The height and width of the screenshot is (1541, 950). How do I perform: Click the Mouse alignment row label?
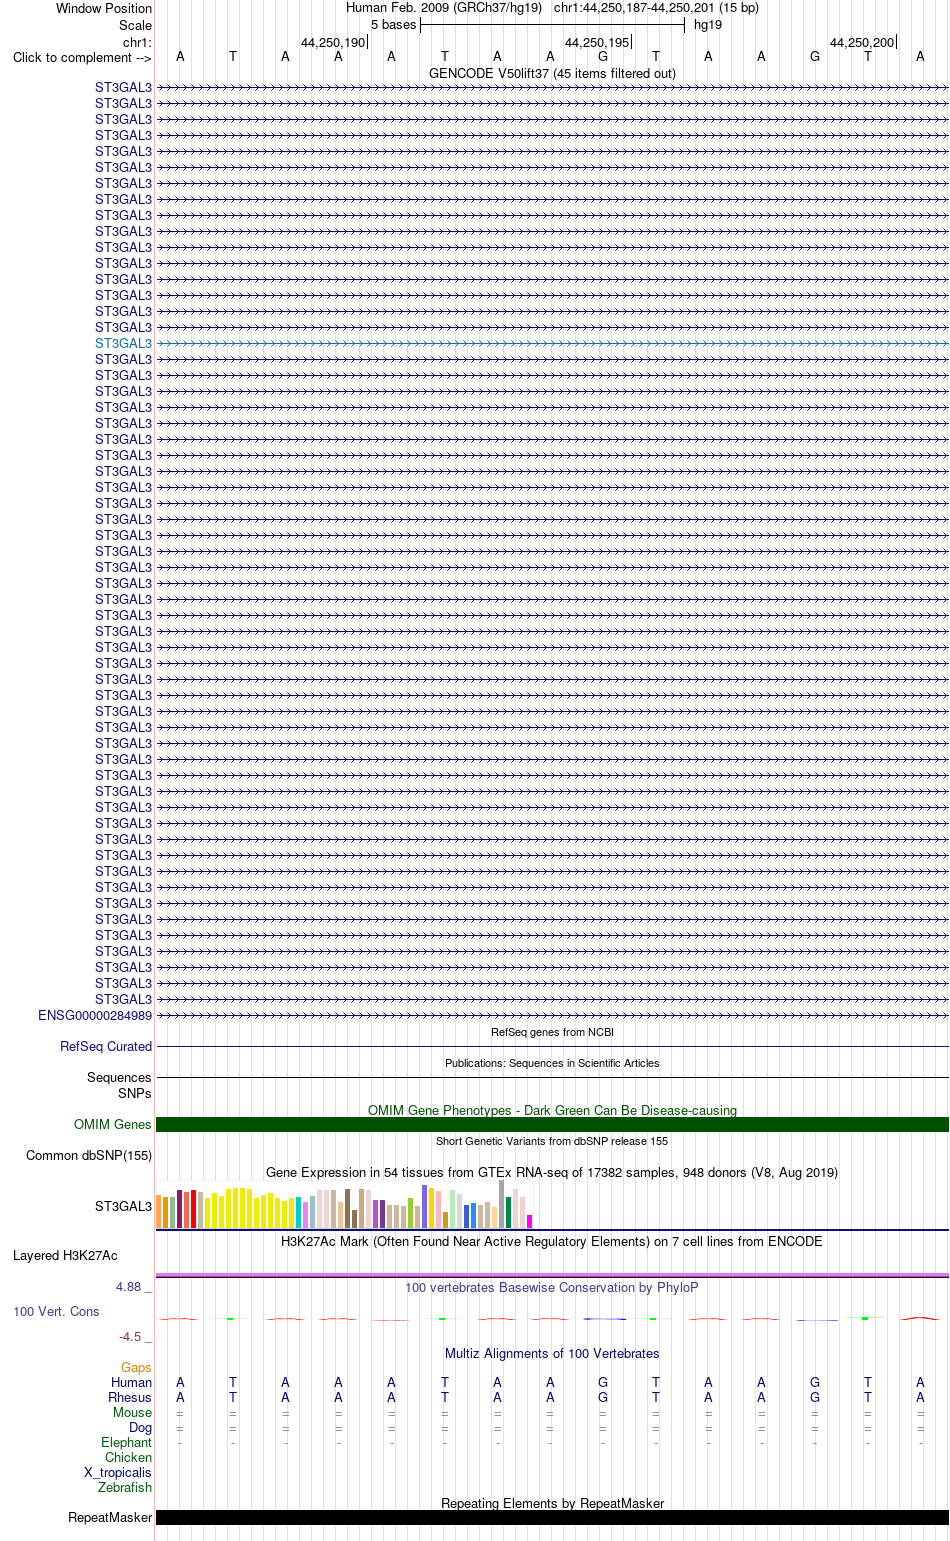point(133,1412)
